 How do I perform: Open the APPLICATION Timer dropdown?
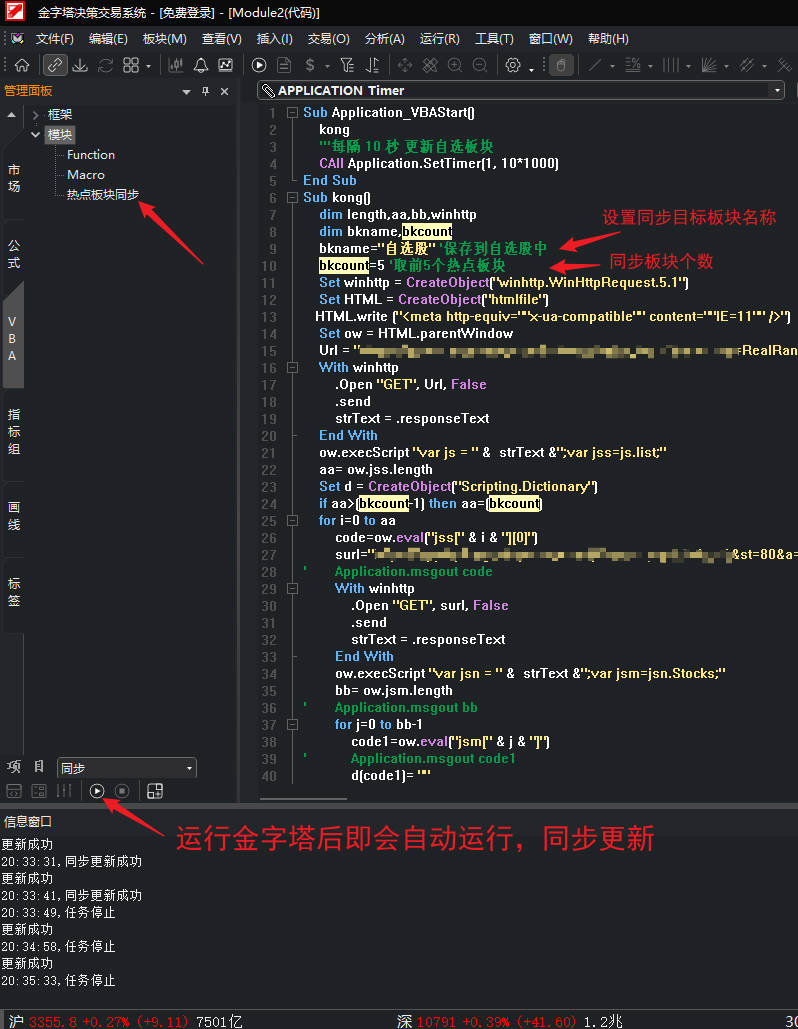(777, 90)
